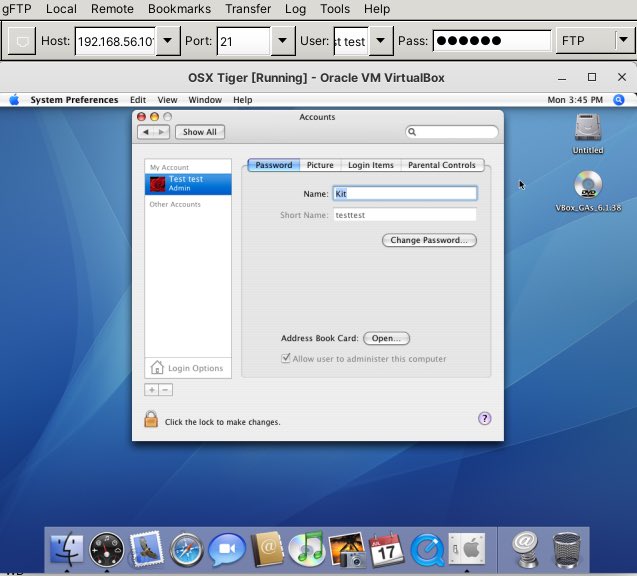Open the Dashboard icon in the Dock
The image size is (637, 576).
[106, 549]
